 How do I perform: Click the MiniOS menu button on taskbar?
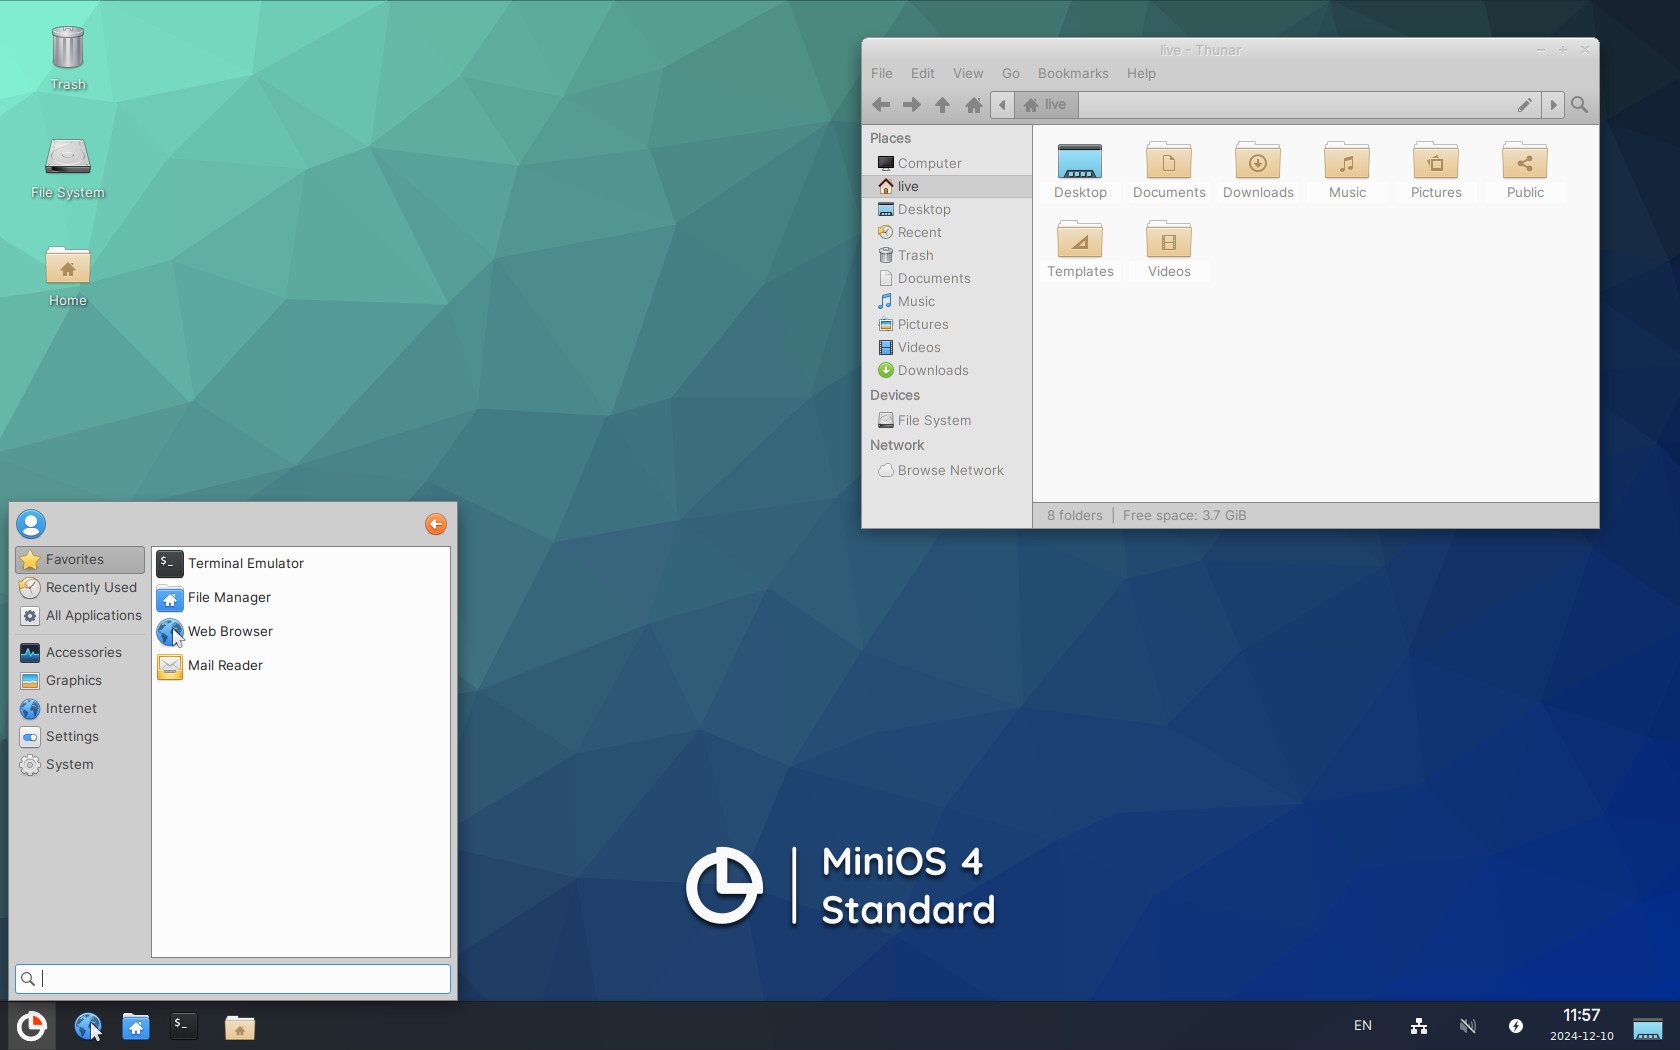coord(32,1026)
